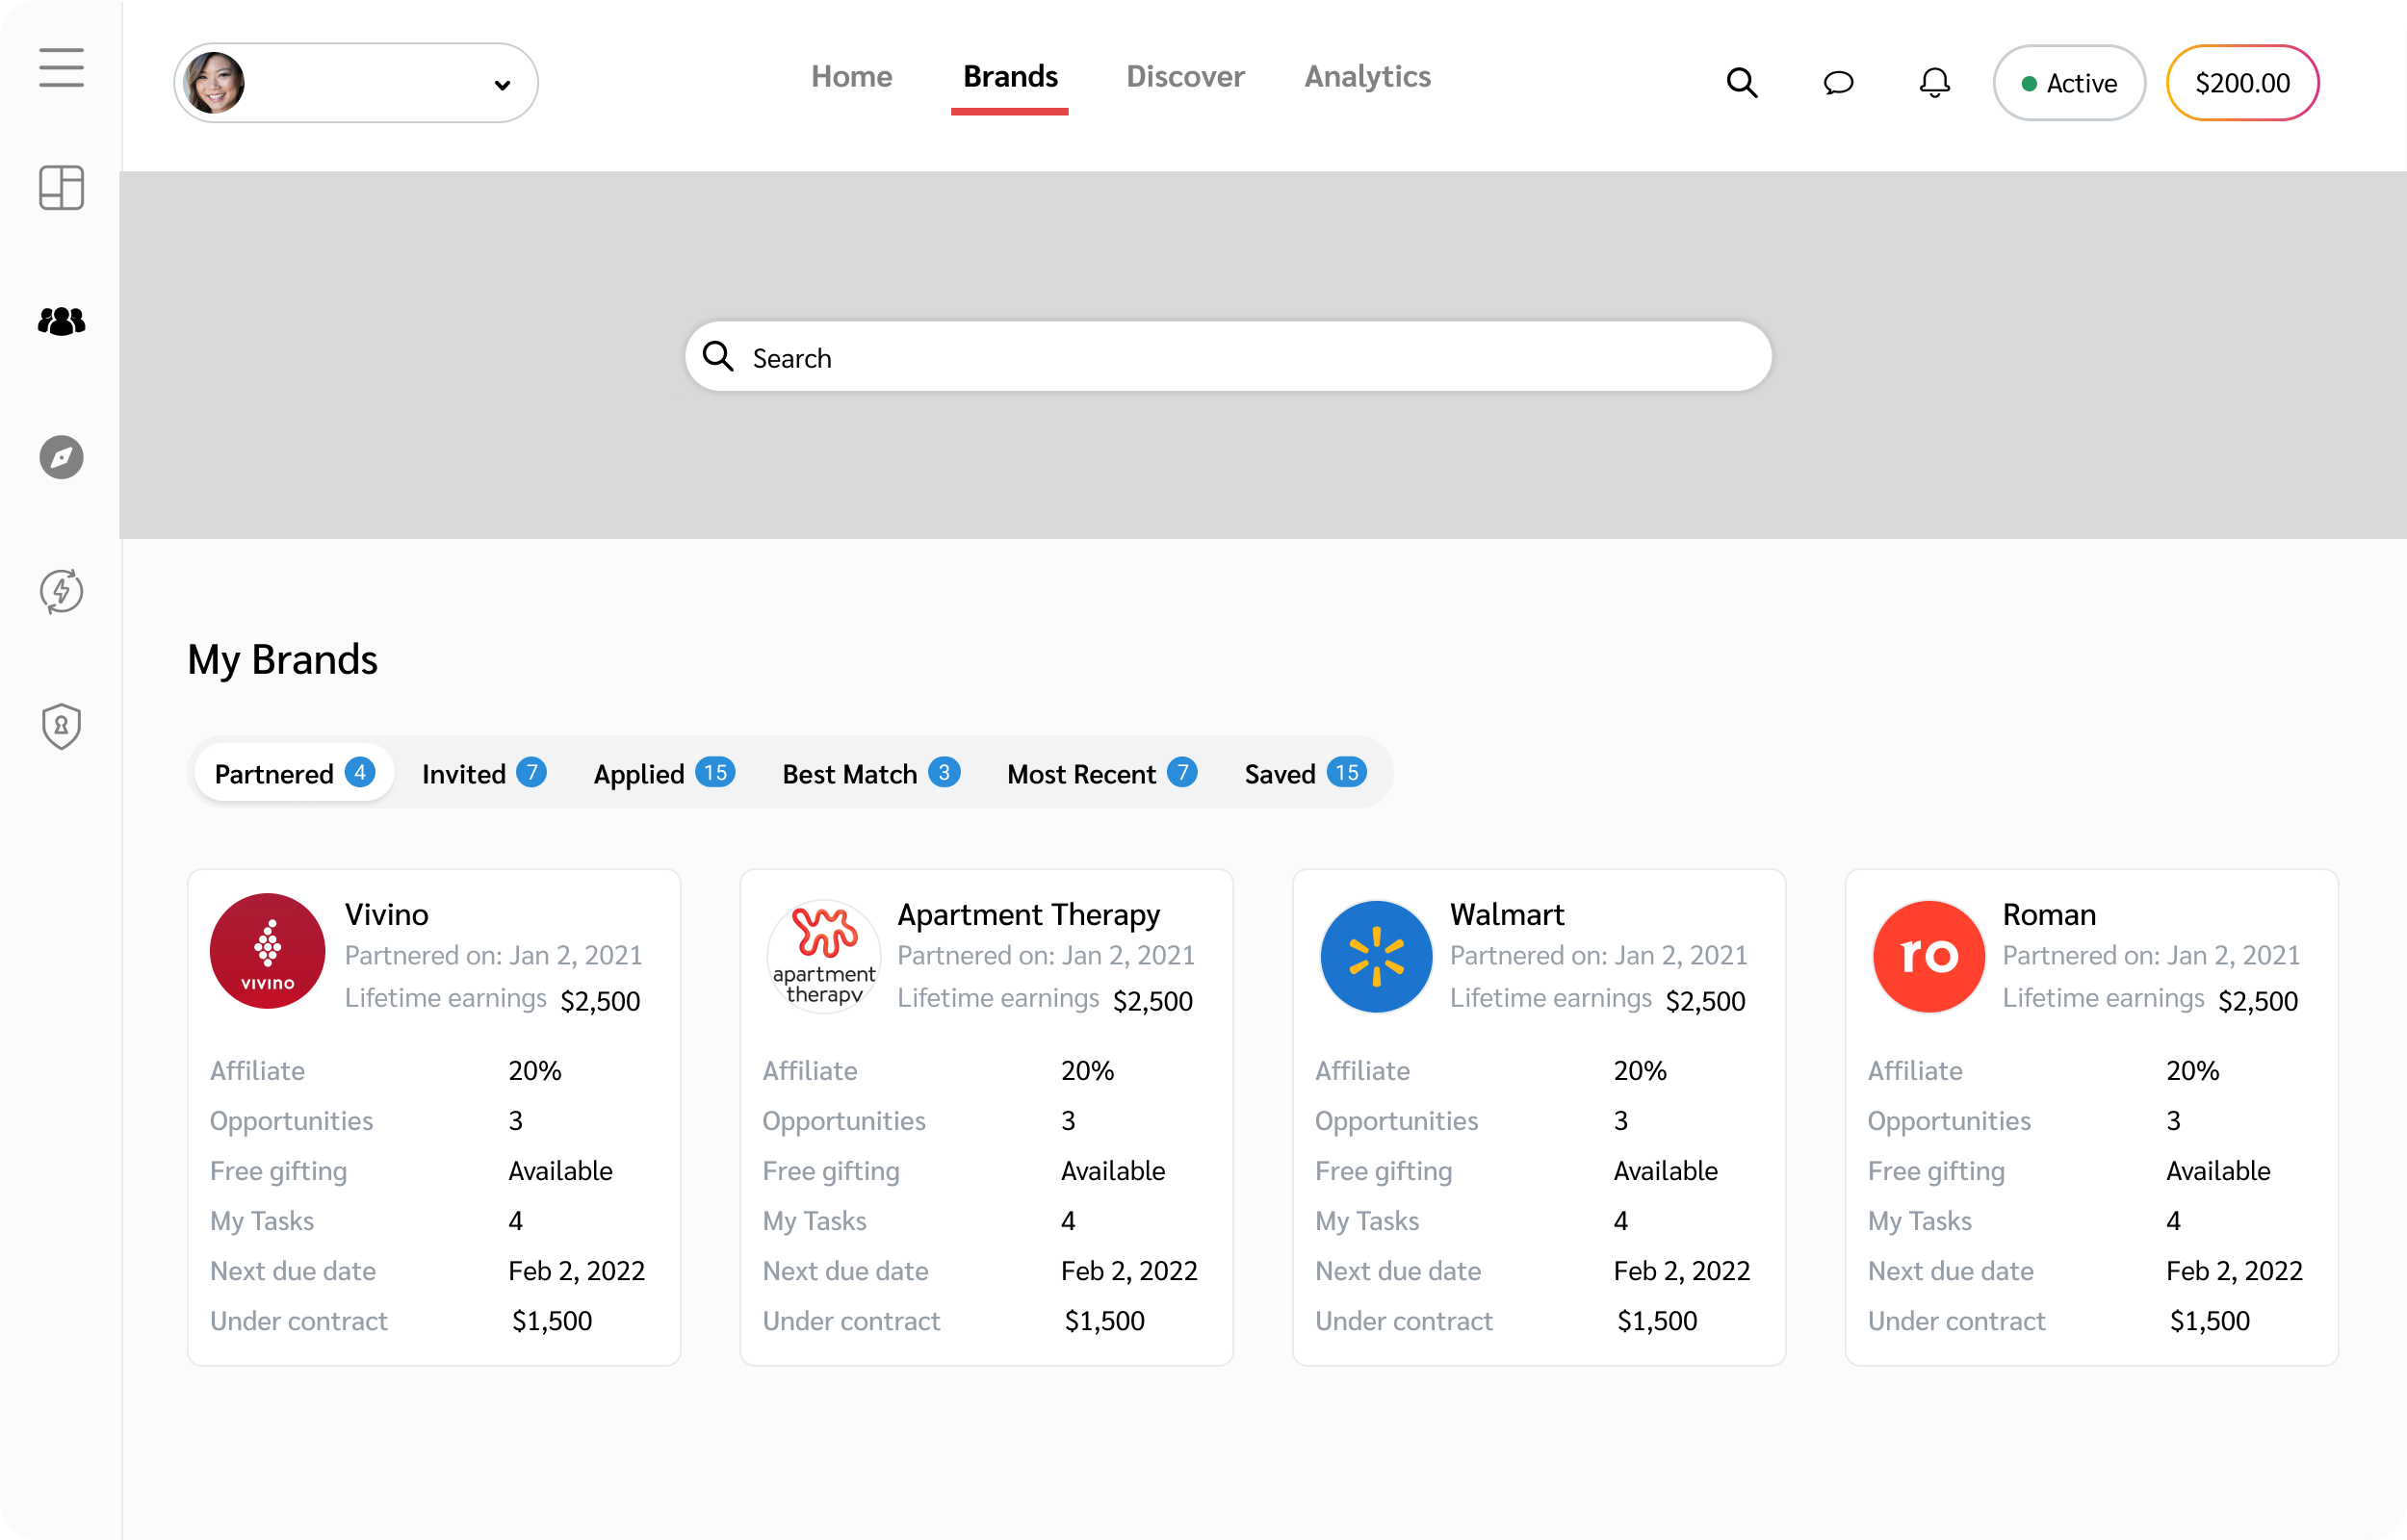Image resolution: width=2407 pixels, height=1540 pixels.
Task: Open the chat messages bubble icon
Action: [1838, 83]
